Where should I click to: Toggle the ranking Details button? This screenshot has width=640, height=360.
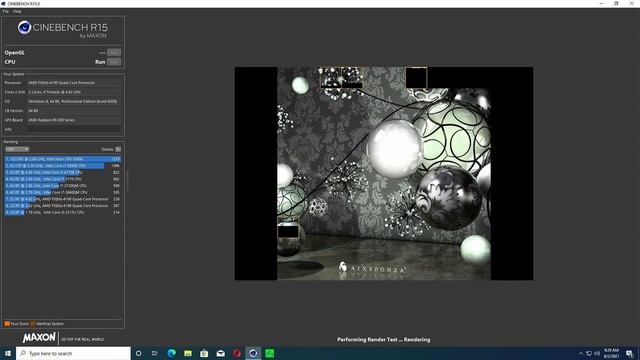118,149
